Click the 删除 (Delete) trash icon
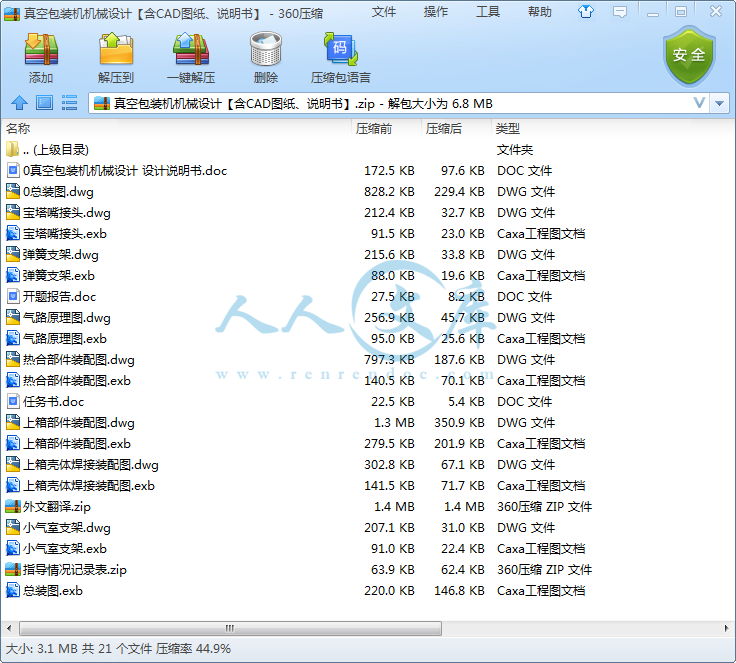The width and height of the screenshot is (736, 663). 266,49
